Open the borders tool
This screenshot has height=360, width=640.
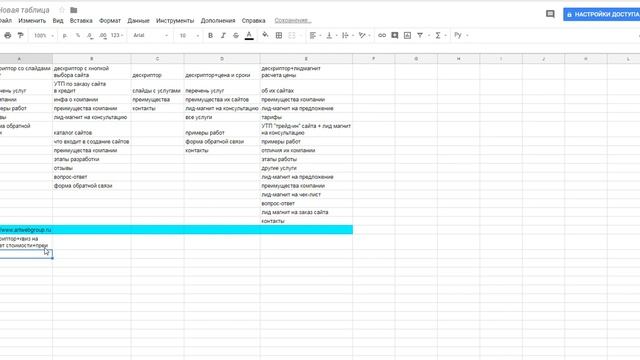(x=279, y=36)
